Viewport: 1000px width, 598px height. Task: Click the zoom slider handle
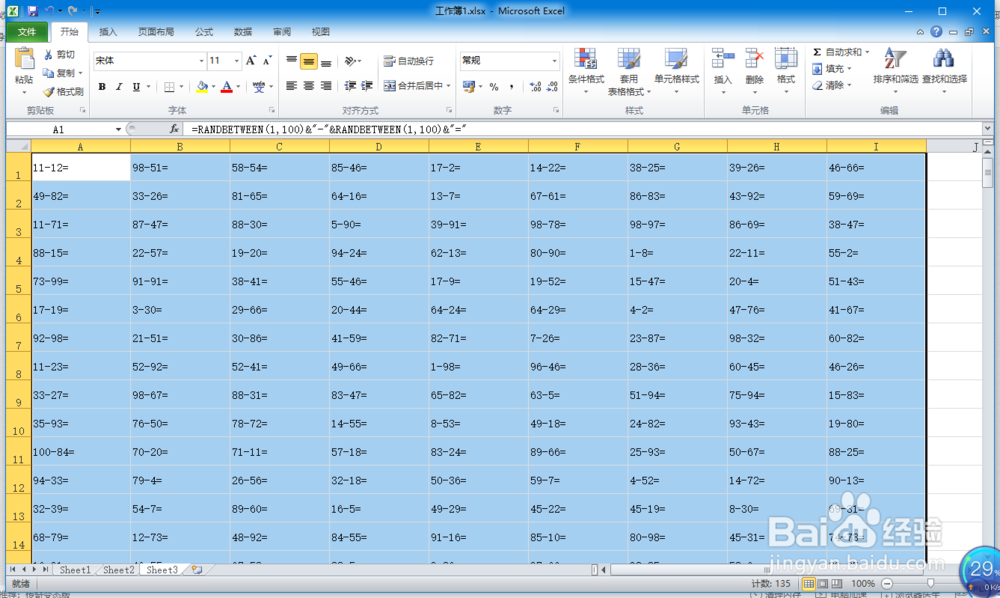(x=930, y=584)
